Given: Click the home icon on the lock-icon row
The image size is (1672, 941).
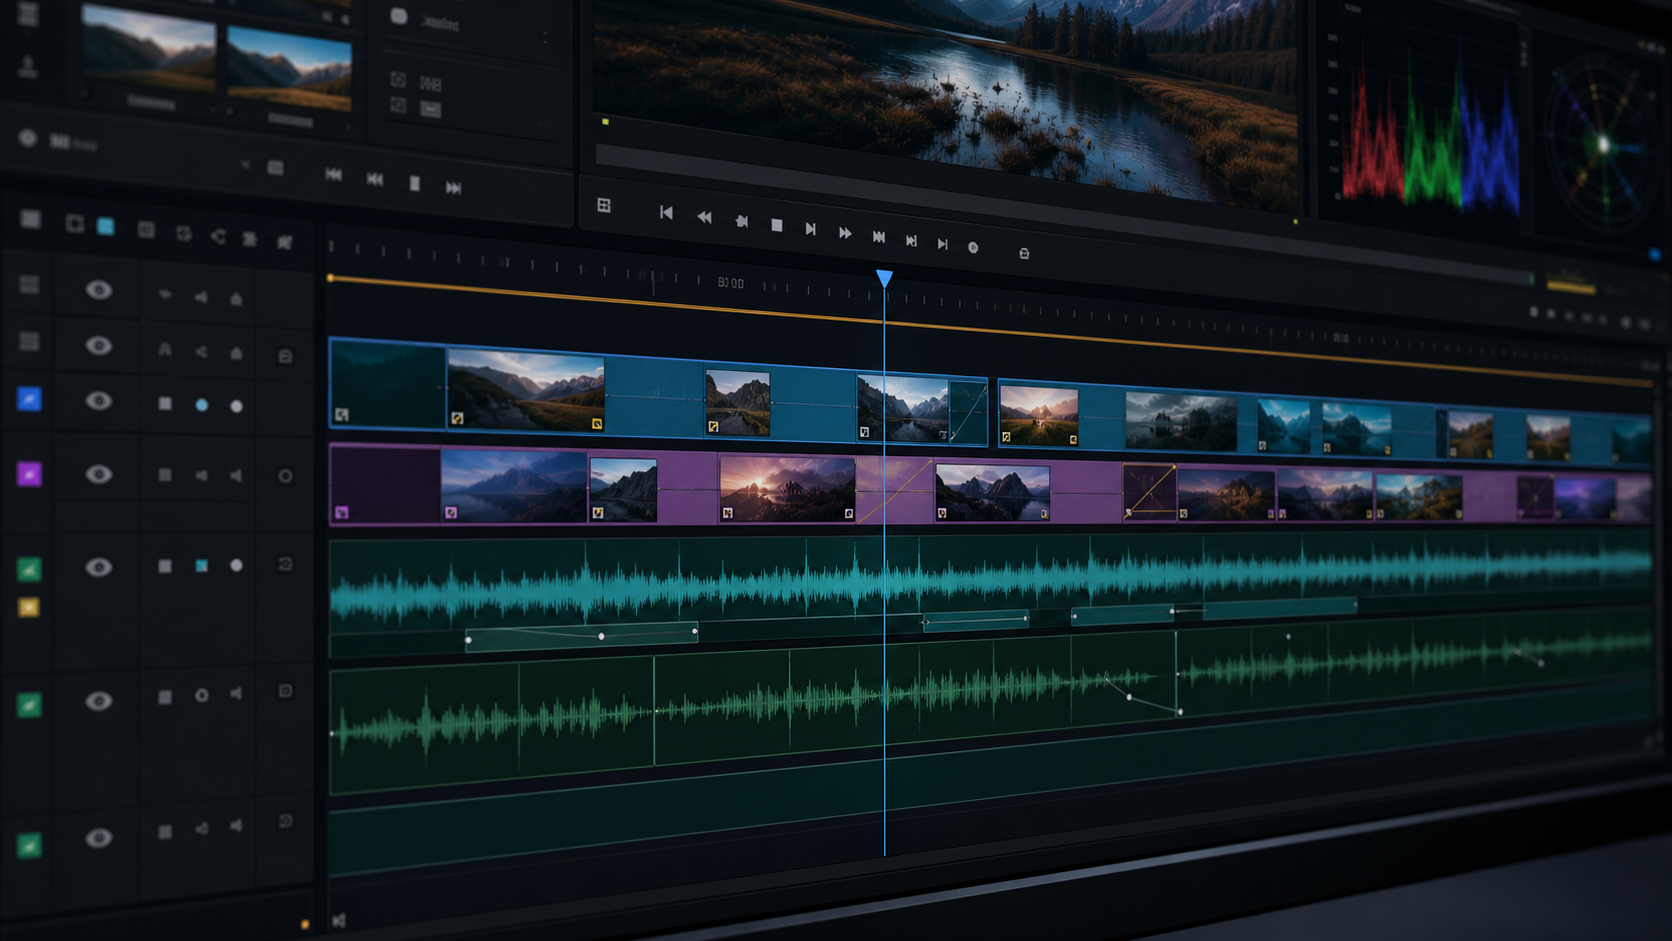Looking at the screenshot, I should (x=237, y=353).
